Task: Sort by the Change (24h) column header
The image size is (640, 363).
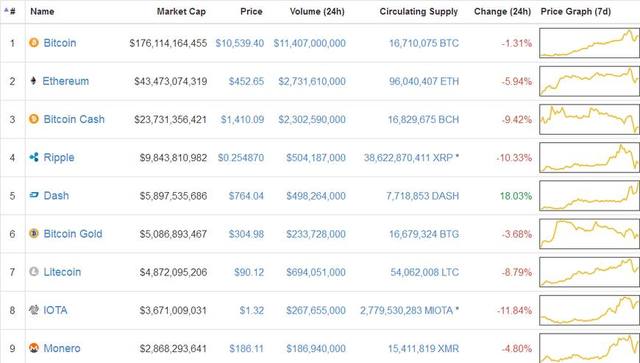Action: click(502, 11)
